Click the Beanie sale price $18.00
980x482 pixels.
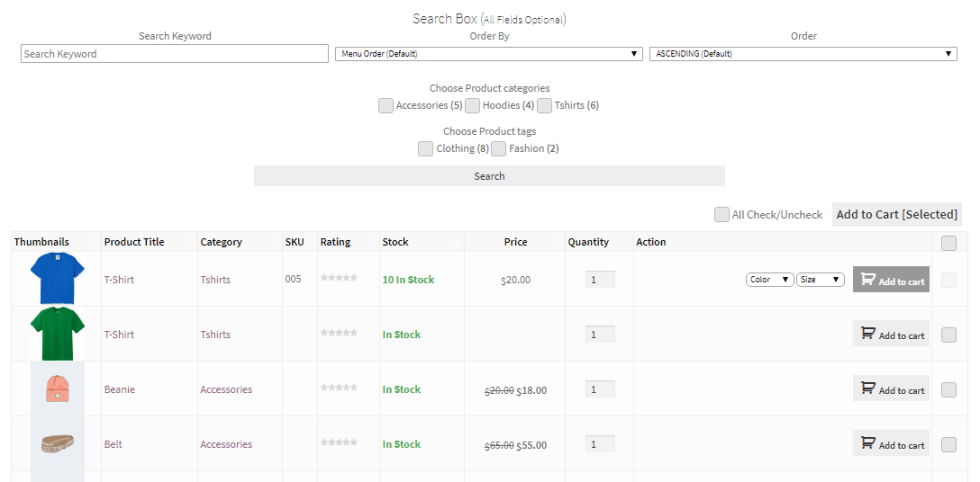531,391
